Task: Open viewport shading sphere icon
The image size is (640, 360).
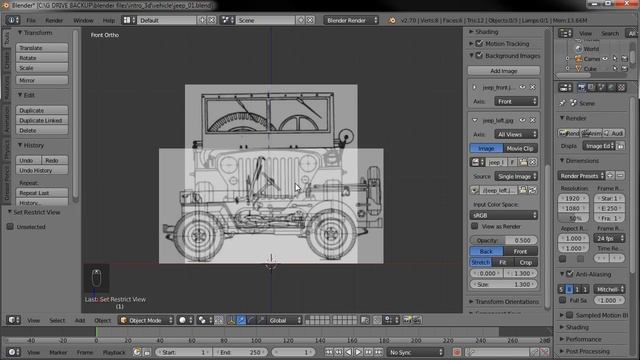Action: (x=184, y=320)
